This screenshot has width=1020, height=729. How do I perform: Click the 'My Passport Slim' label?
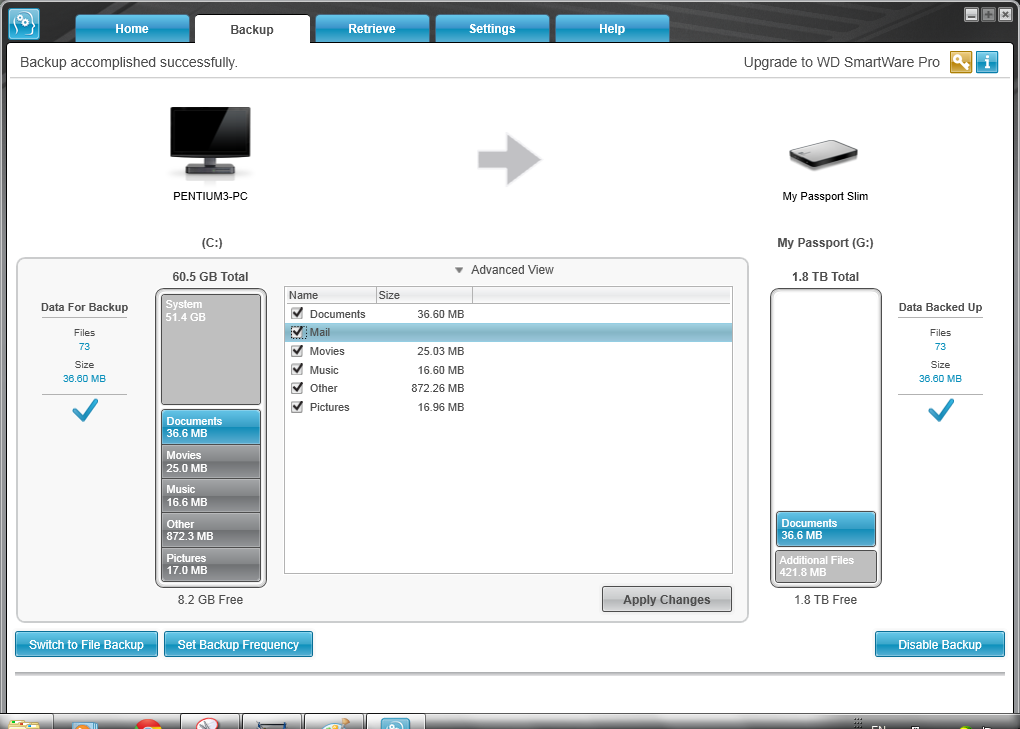(x=825, y=196)
